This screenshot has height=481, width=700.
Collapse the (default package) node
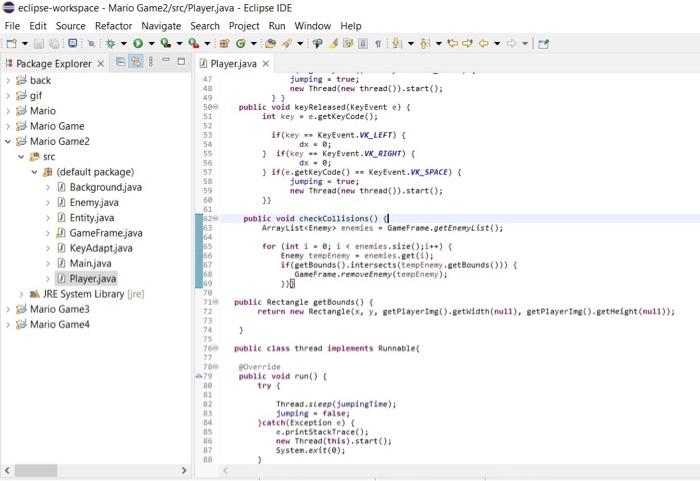click(34, 172)
